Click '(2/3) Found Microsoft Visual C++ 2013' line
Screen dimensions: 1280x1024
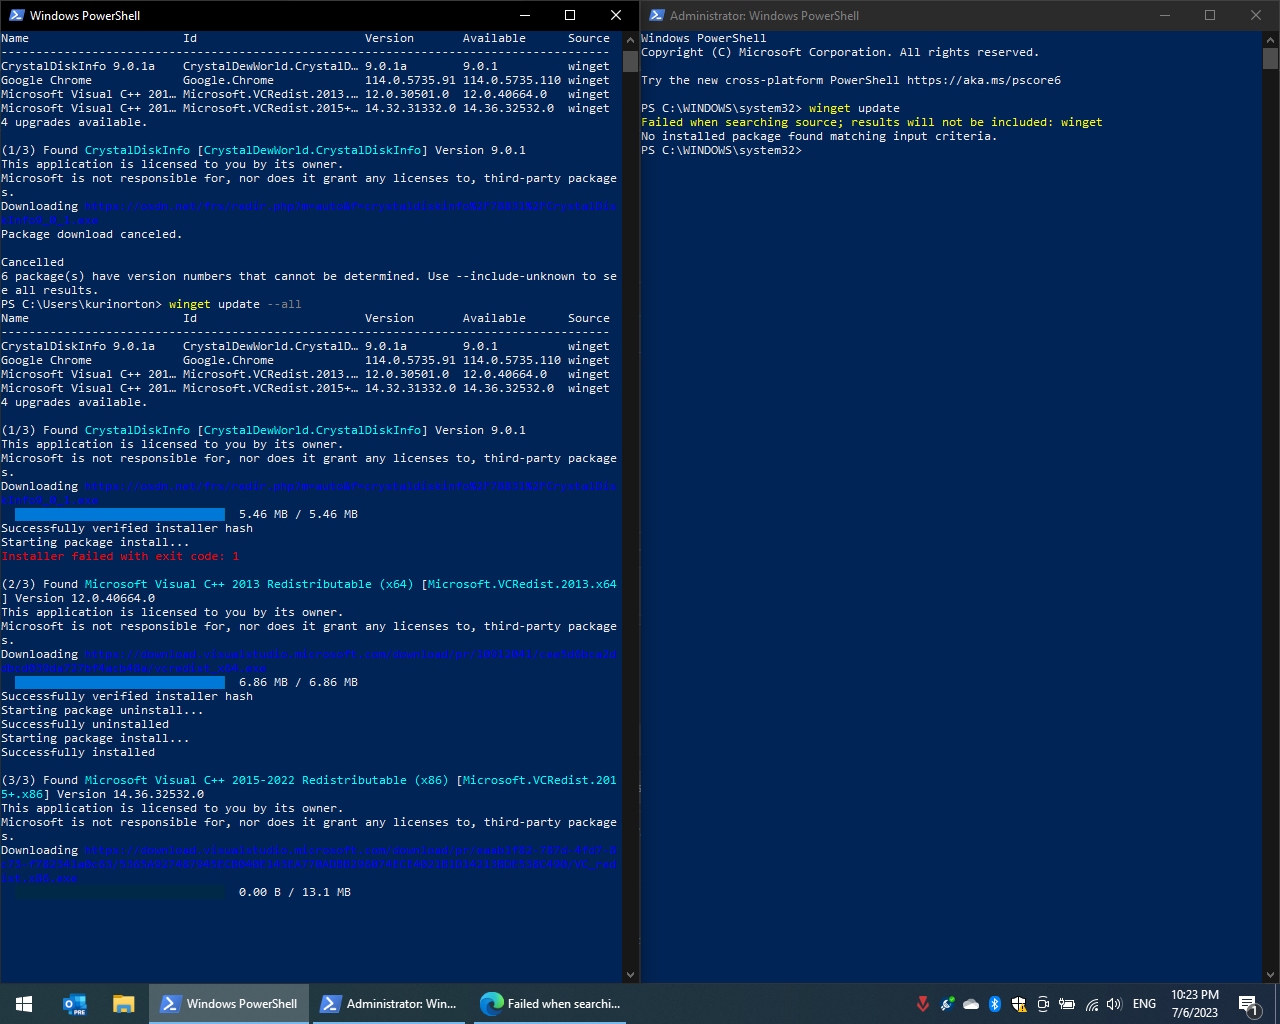click(x=309, y=584)
